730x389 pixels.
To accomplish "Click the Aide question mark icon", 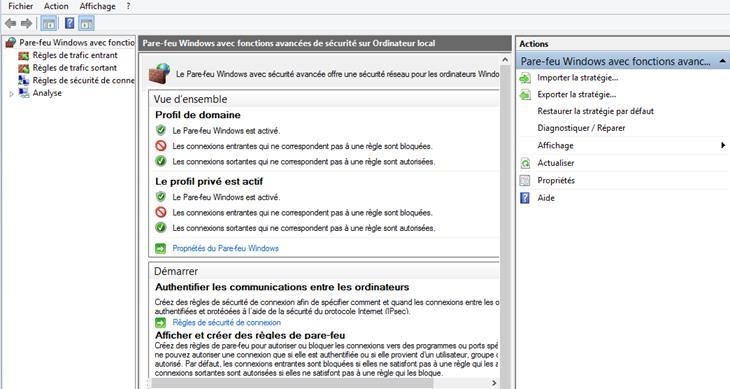I will [525, 198].
